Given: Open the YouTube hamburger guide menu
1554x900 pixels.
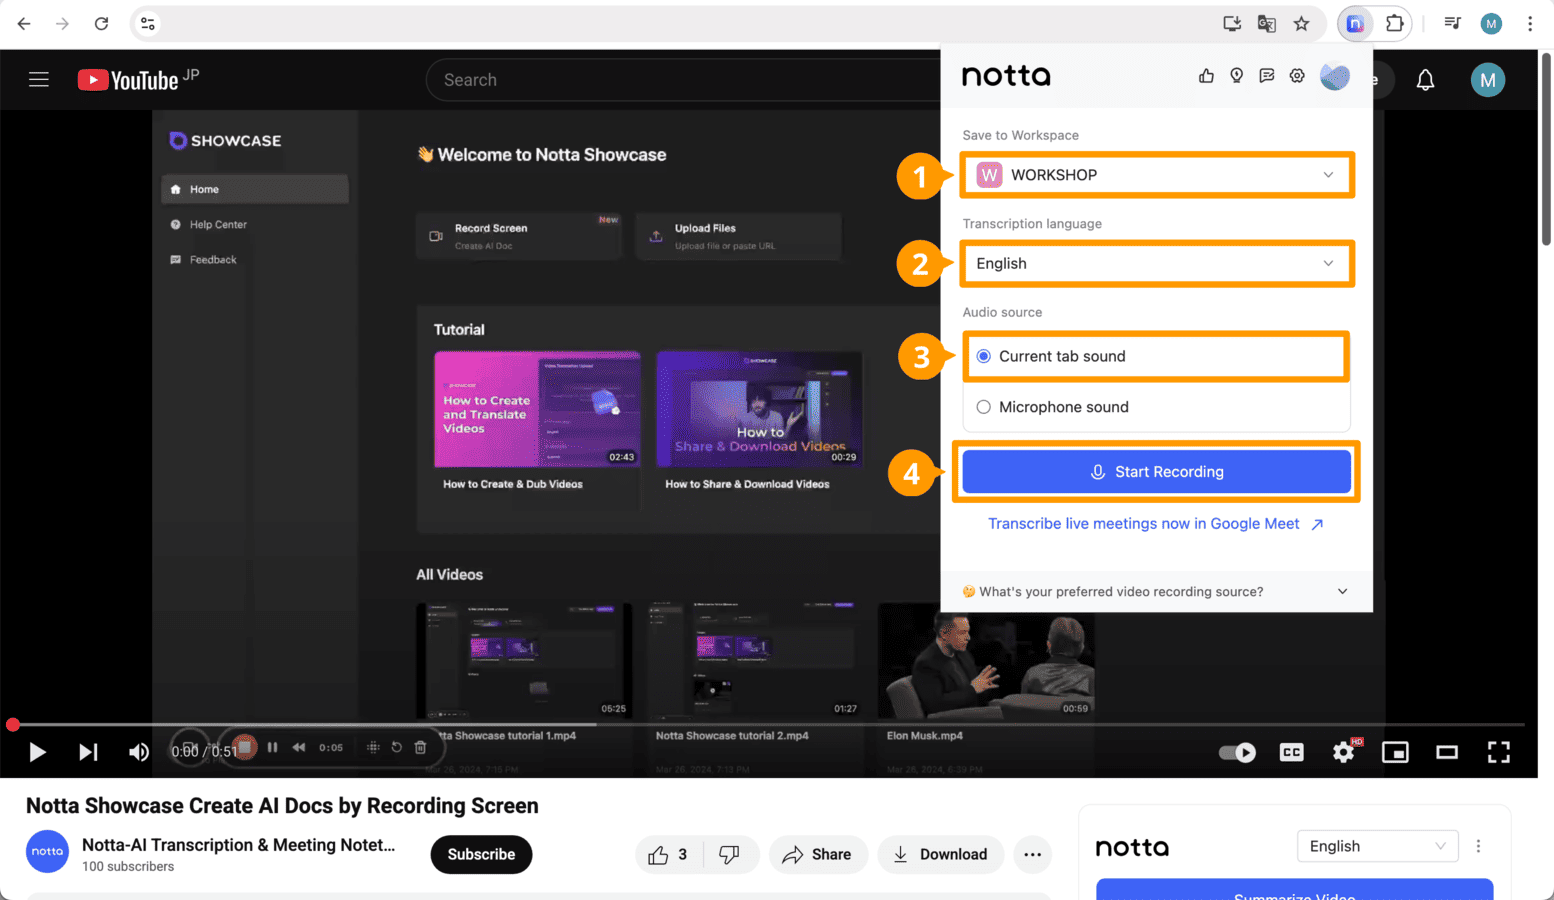Looking at the screenshot, I should coord(39,80).
